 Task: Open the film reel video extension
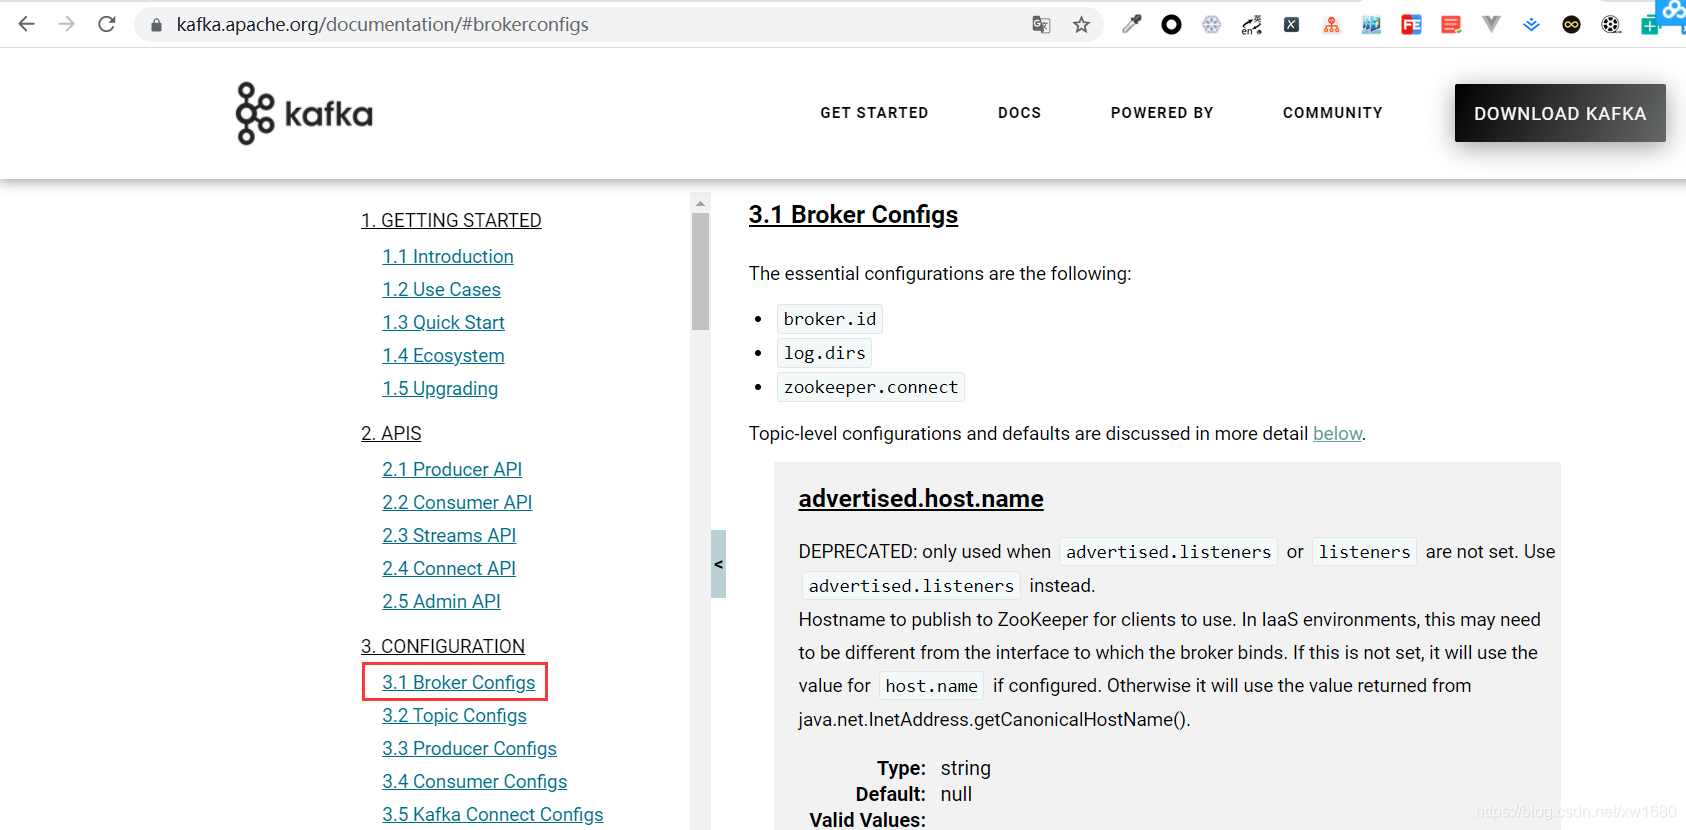point(1611,25)
